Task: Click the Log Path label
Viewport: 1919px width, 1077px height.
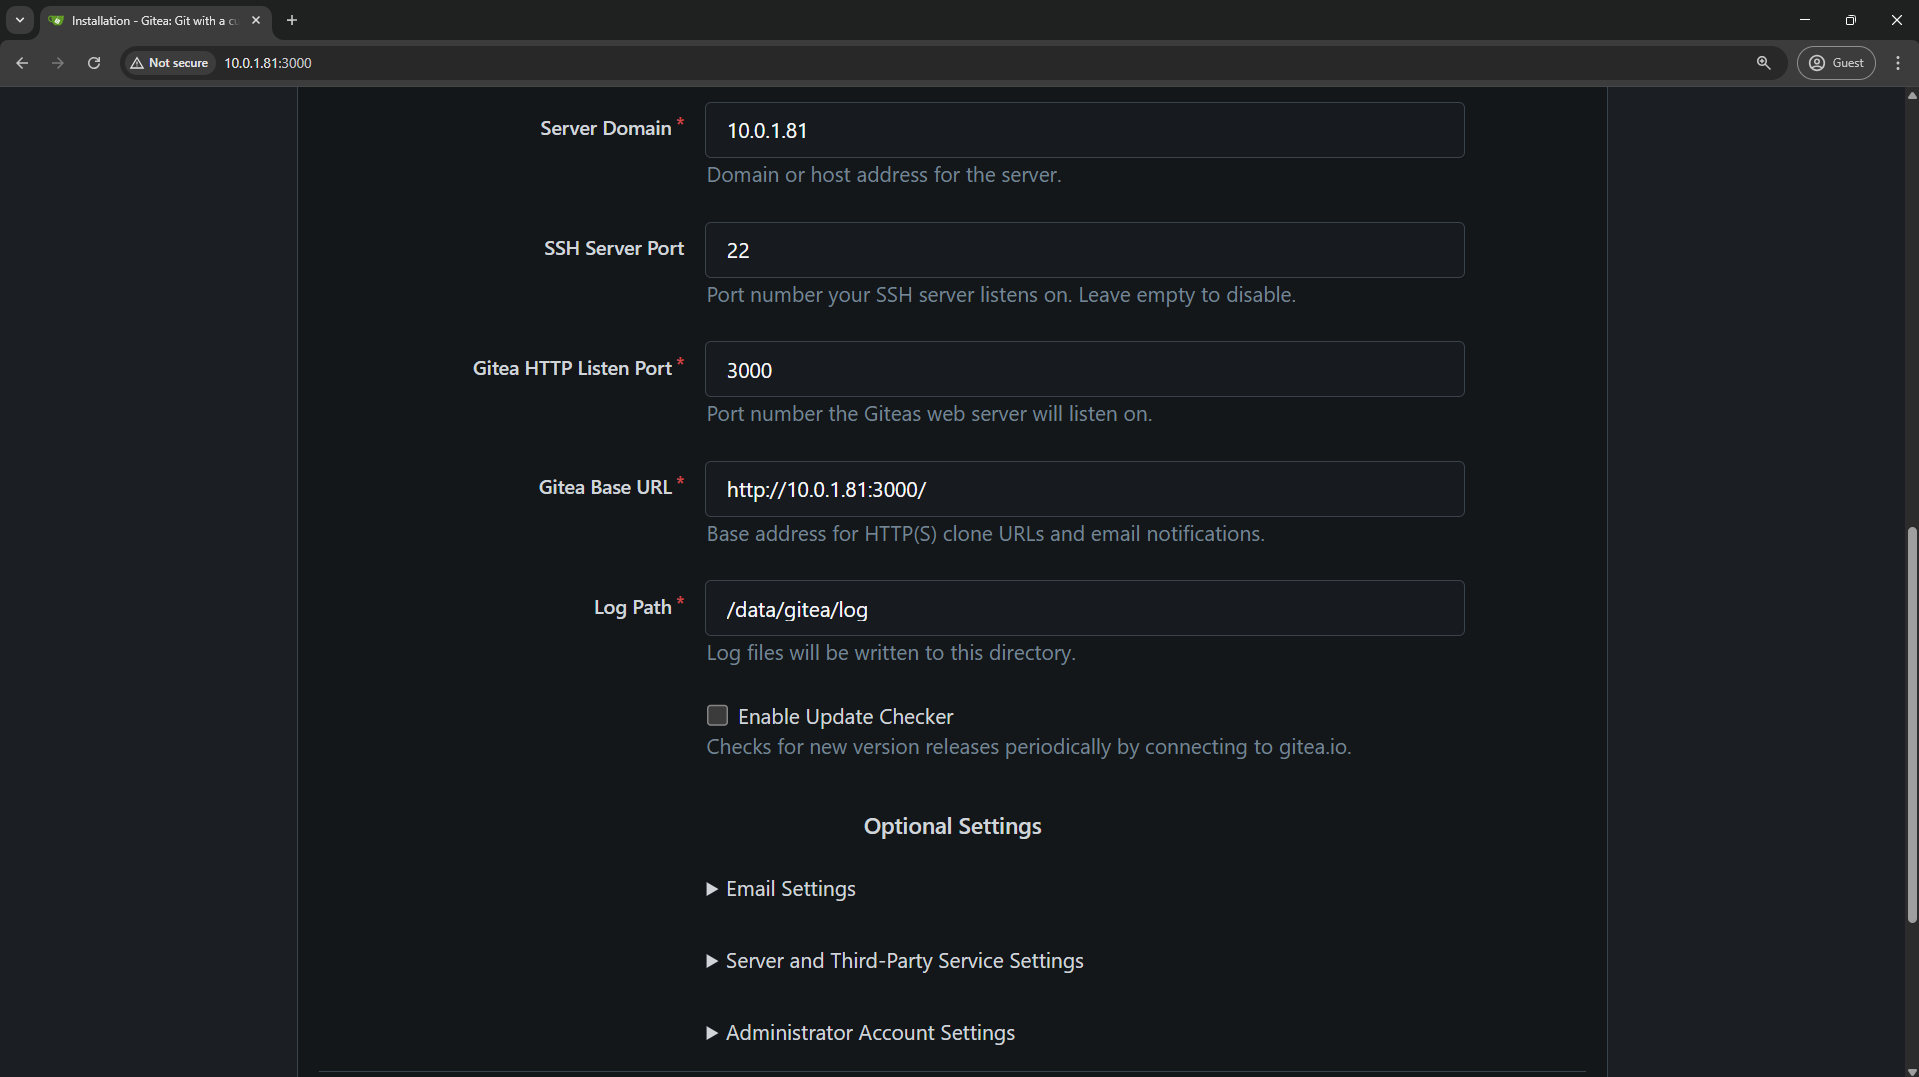Action: tap(632, 608)
